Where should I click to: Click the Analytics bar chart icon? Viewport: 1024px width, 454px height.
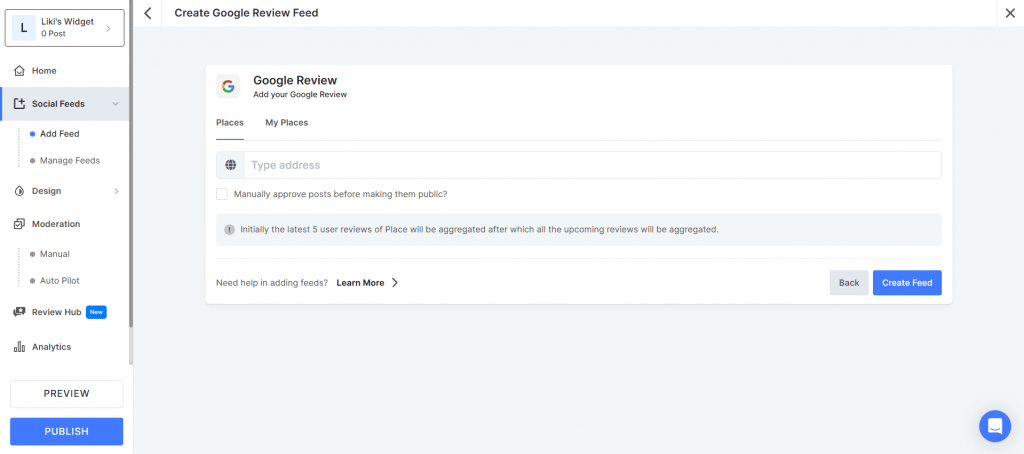coord(20,347)
